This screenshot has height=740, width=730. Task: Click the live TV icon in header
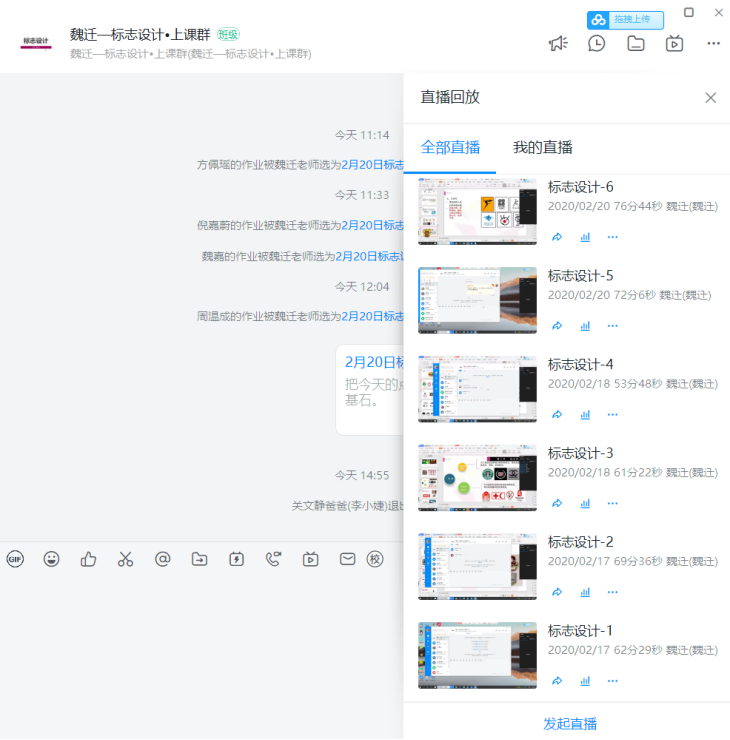[675, 43]
